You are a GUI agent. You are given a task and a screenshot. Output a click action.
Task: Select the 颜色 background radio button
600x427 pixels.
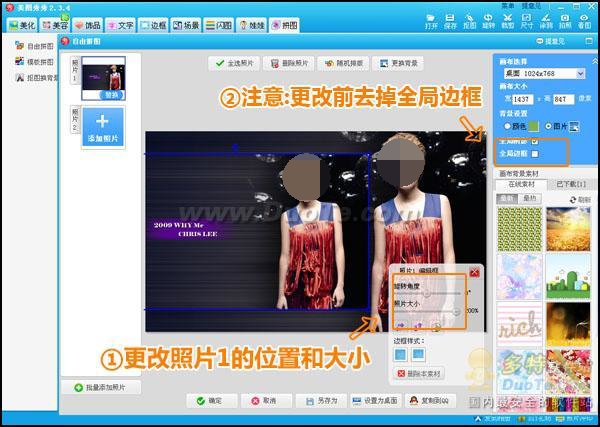pyautogui.click(x=508, y=126)
